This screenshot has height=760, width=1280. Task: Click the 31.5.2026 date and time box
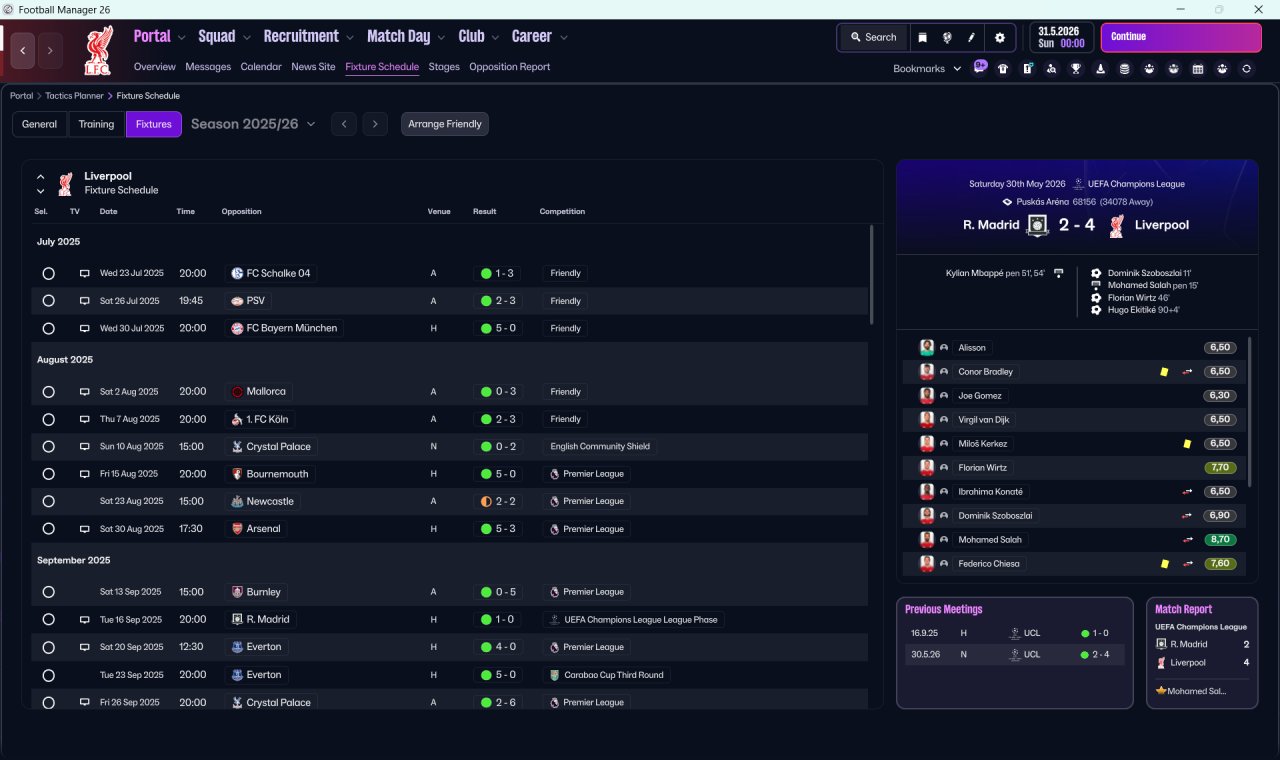1061,37
